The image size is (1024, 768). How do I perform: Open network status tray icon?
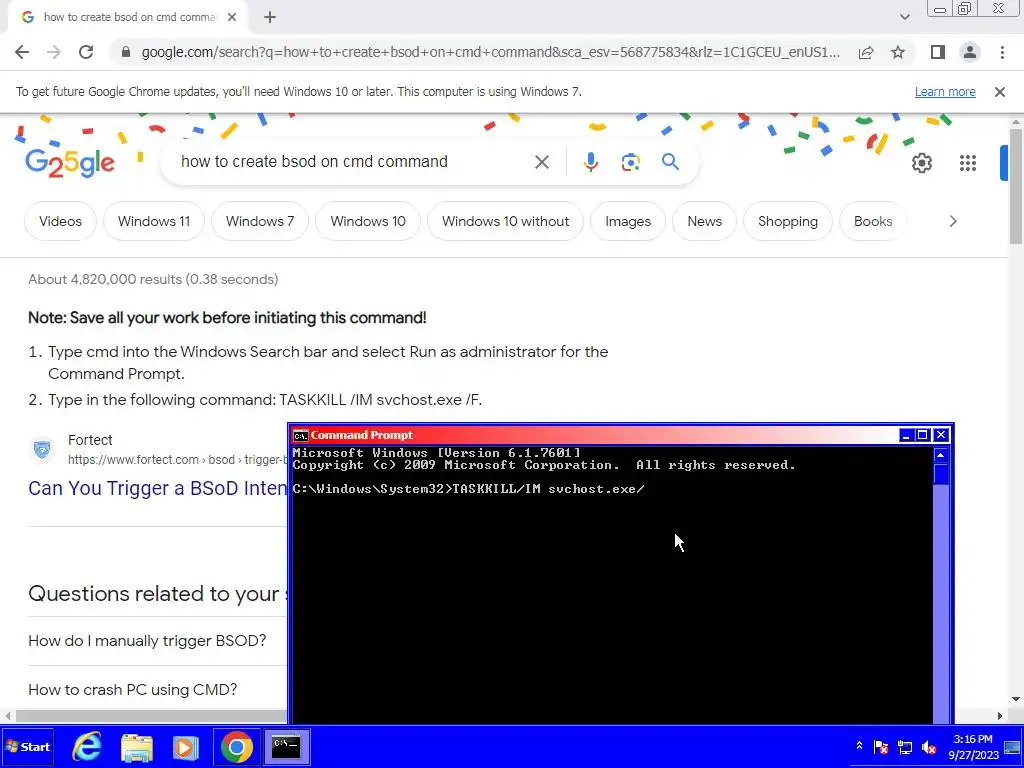[905, 747]
